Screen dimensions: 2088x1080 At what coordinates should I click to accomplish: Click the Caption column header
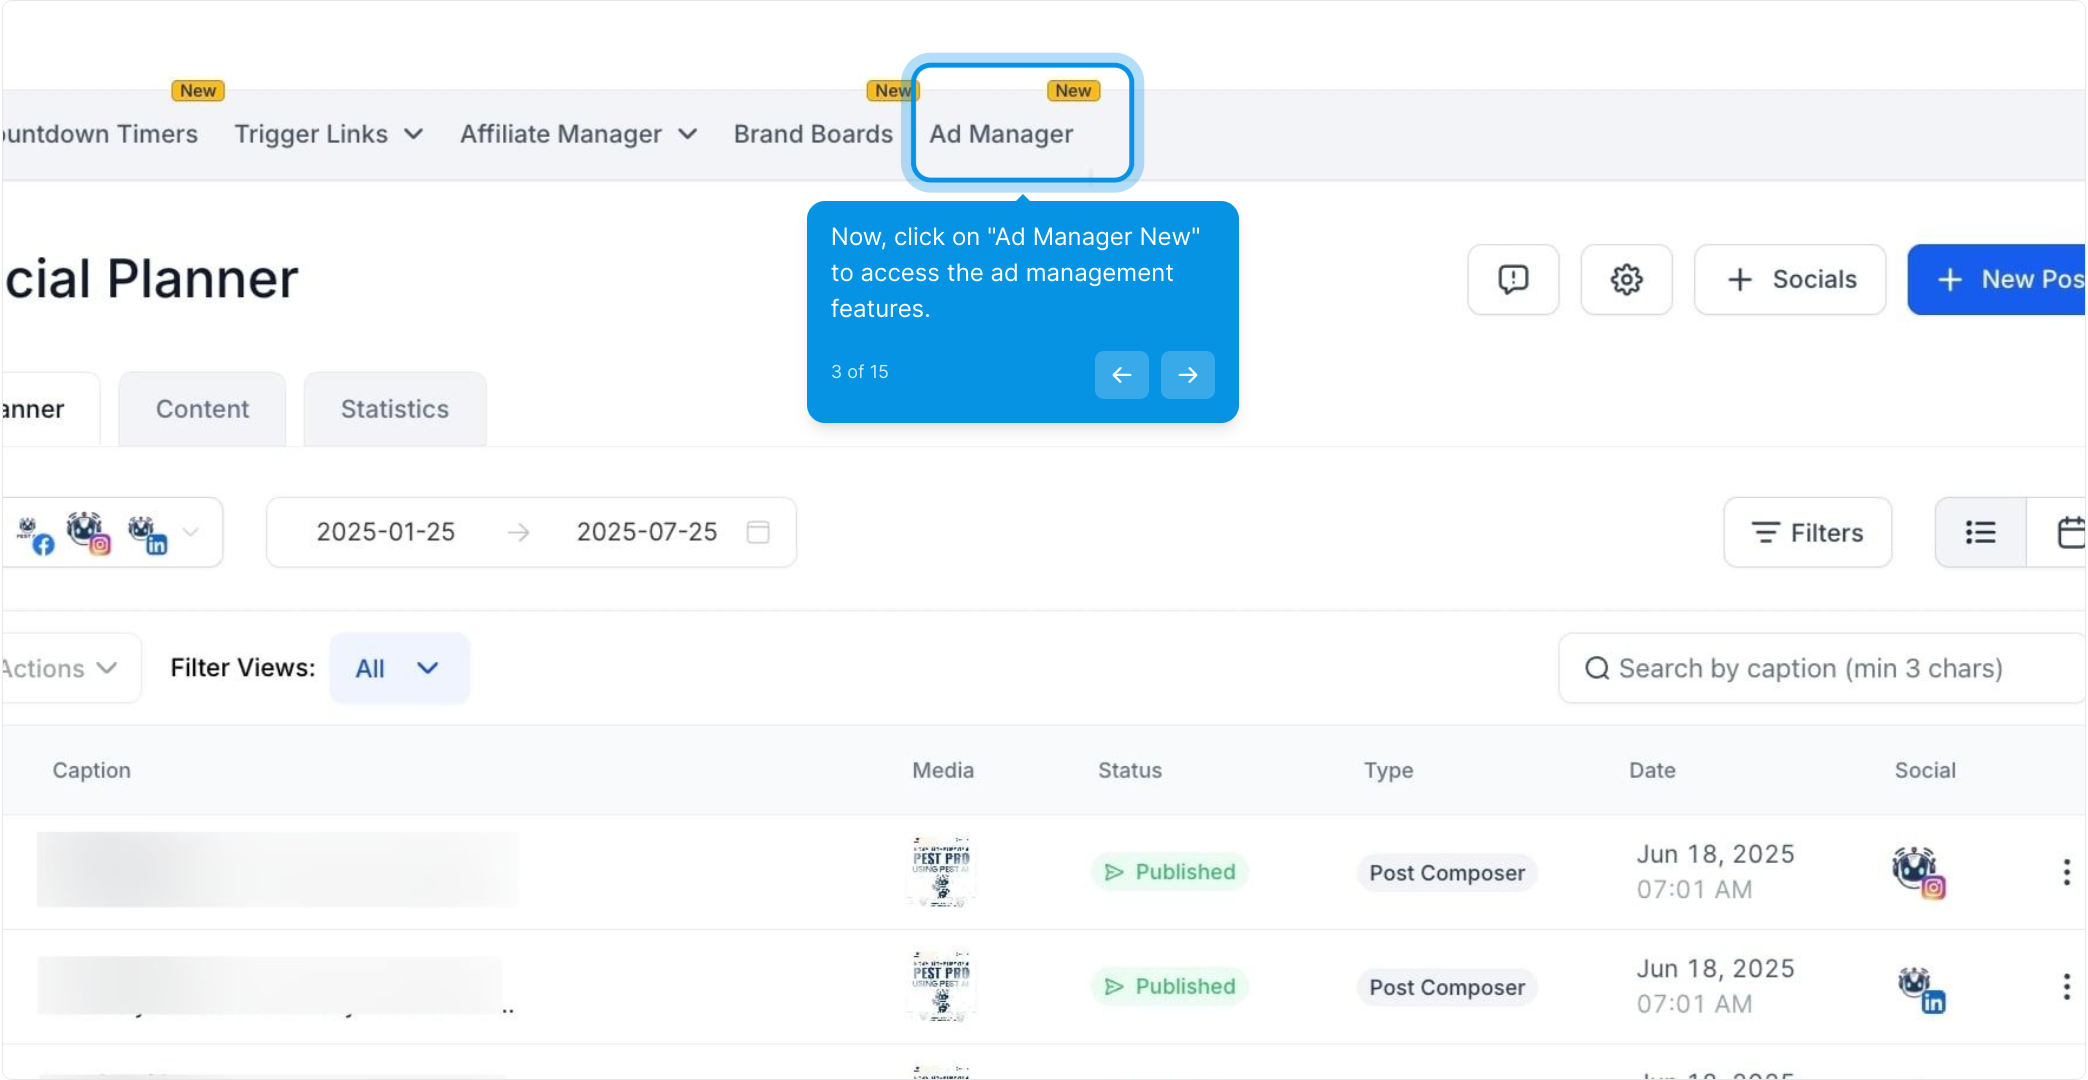(x=91, y=770)
